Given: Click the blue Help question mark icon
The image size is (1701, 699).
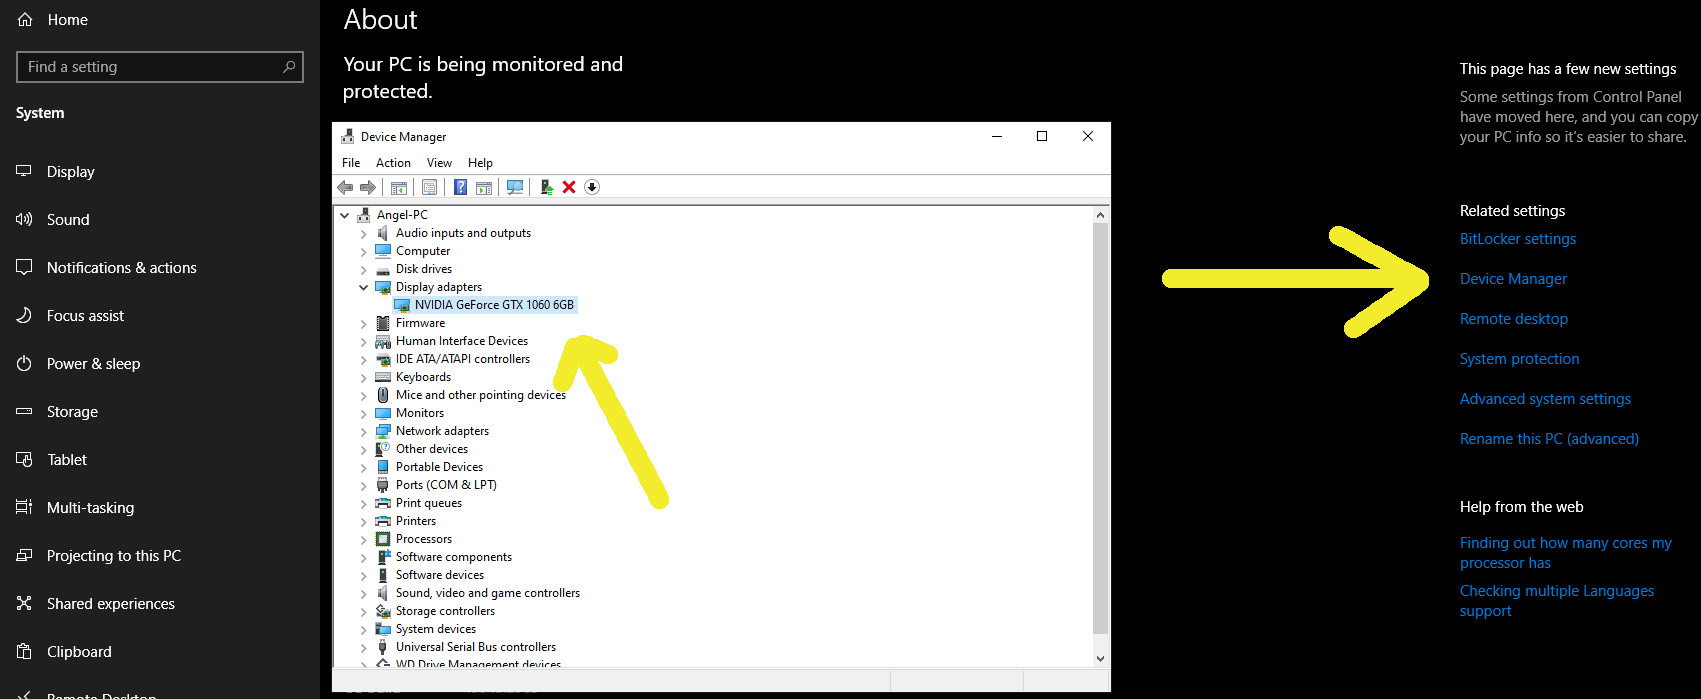Looking at the screenshot, I should 460,187.
